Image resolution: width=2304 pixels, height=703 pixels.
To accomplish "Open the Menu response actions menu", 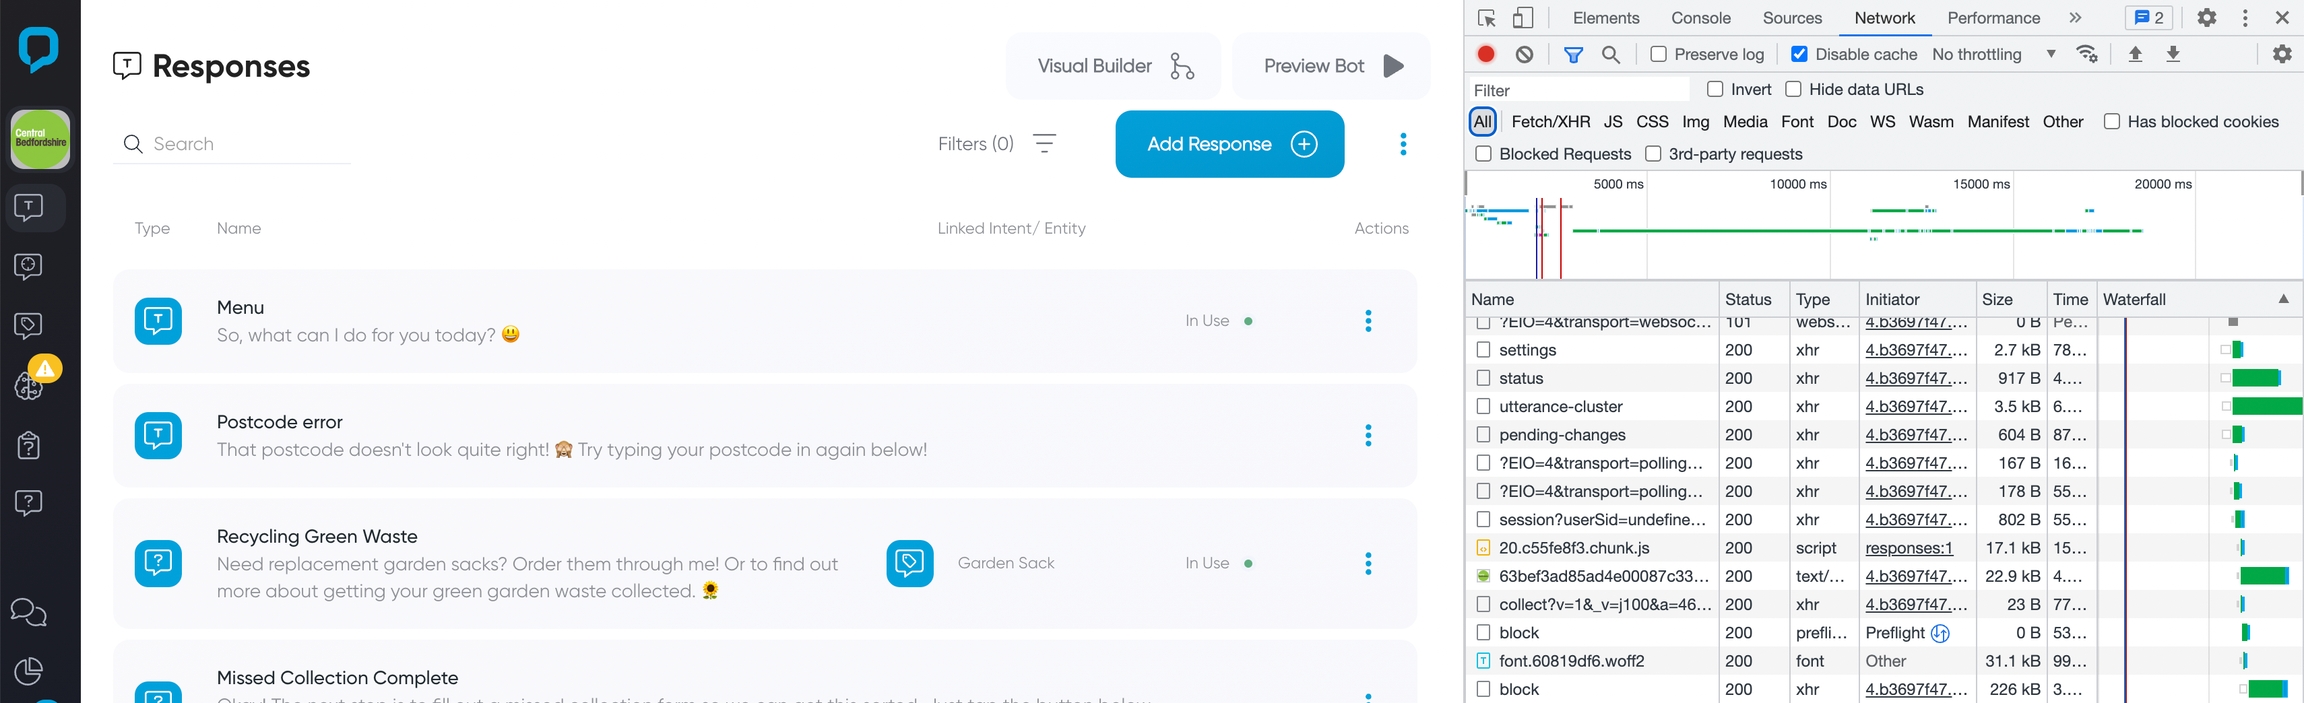I will [x=1368, y=321].
